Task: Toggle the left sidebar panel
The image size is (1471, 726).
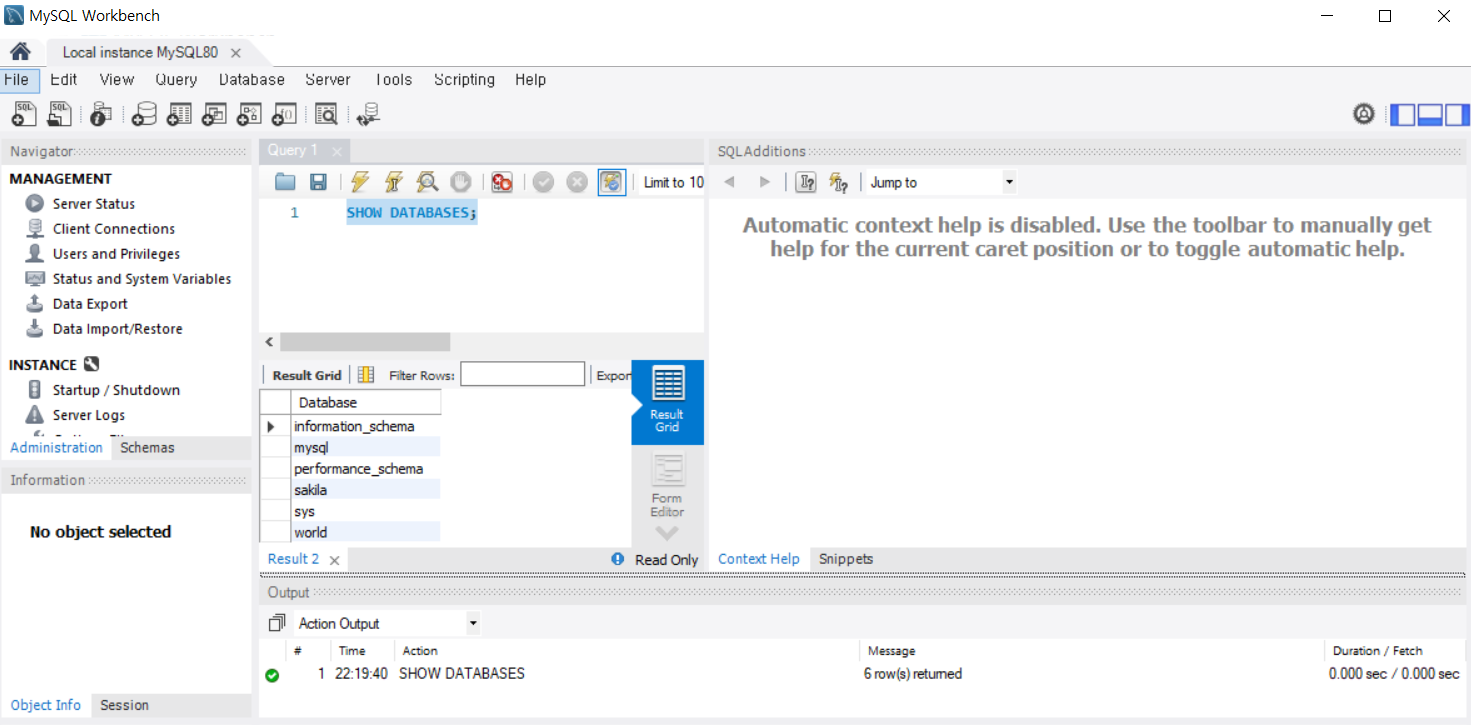Action: (1403, 114)
